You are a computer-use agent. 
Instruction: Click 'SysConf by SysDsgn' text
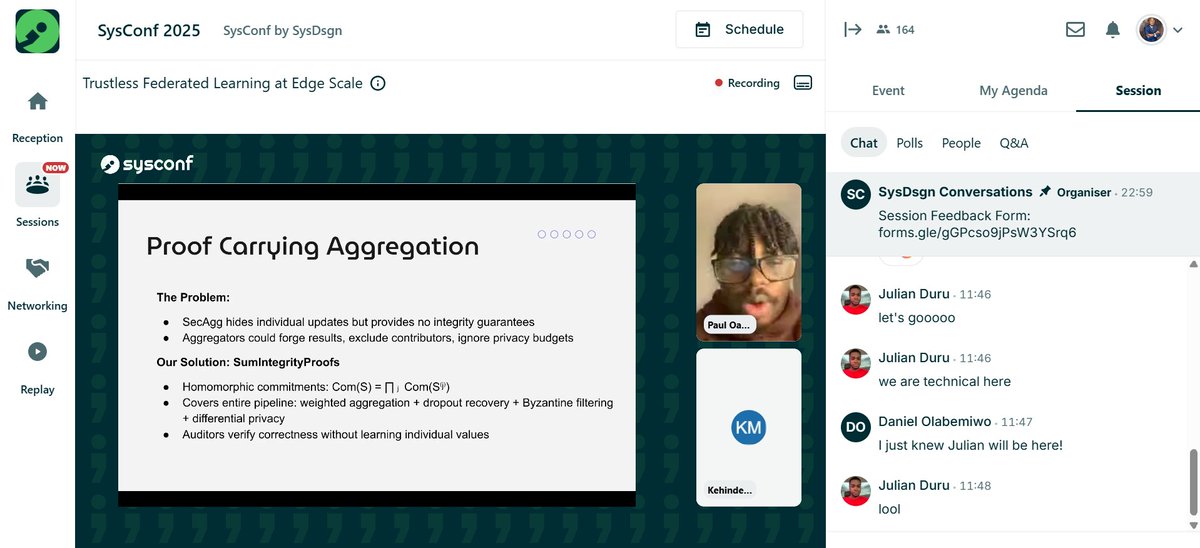283,30
